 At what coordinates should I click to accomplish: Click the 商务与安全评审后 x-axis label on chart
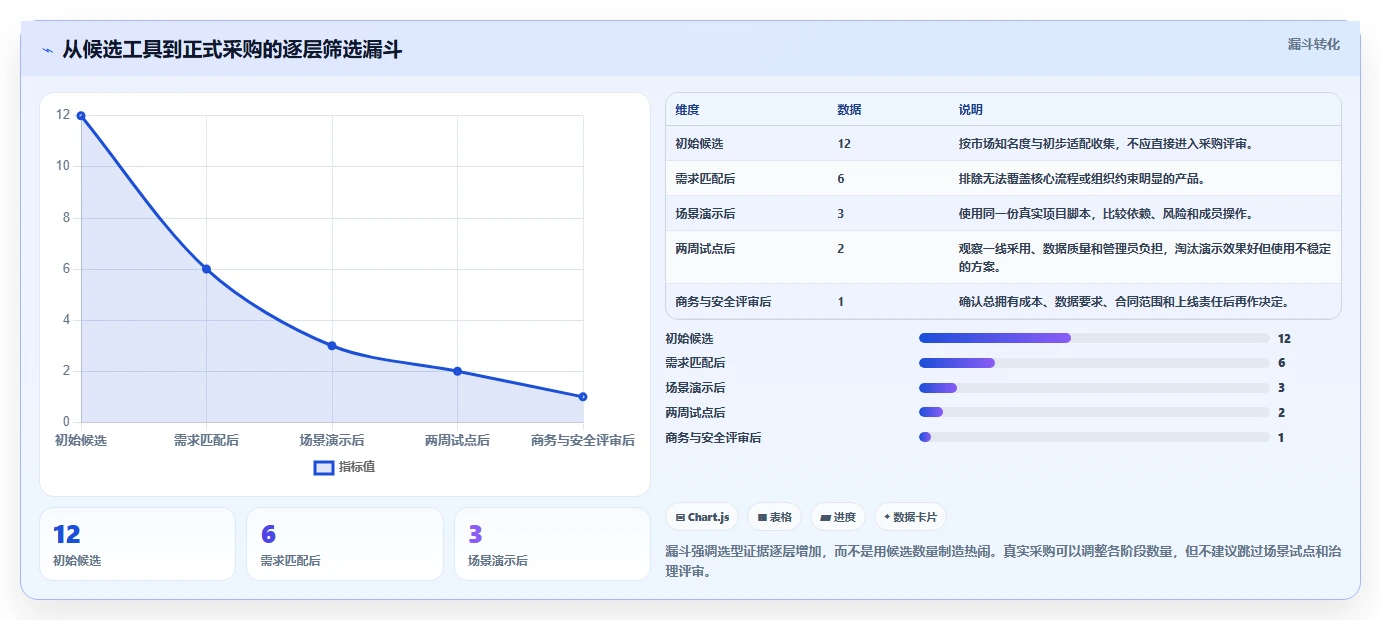coord(583,440)
